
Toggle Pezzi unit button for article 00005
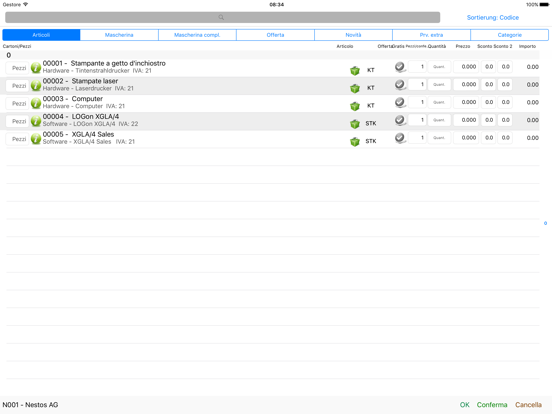click(x=18, y=139)
